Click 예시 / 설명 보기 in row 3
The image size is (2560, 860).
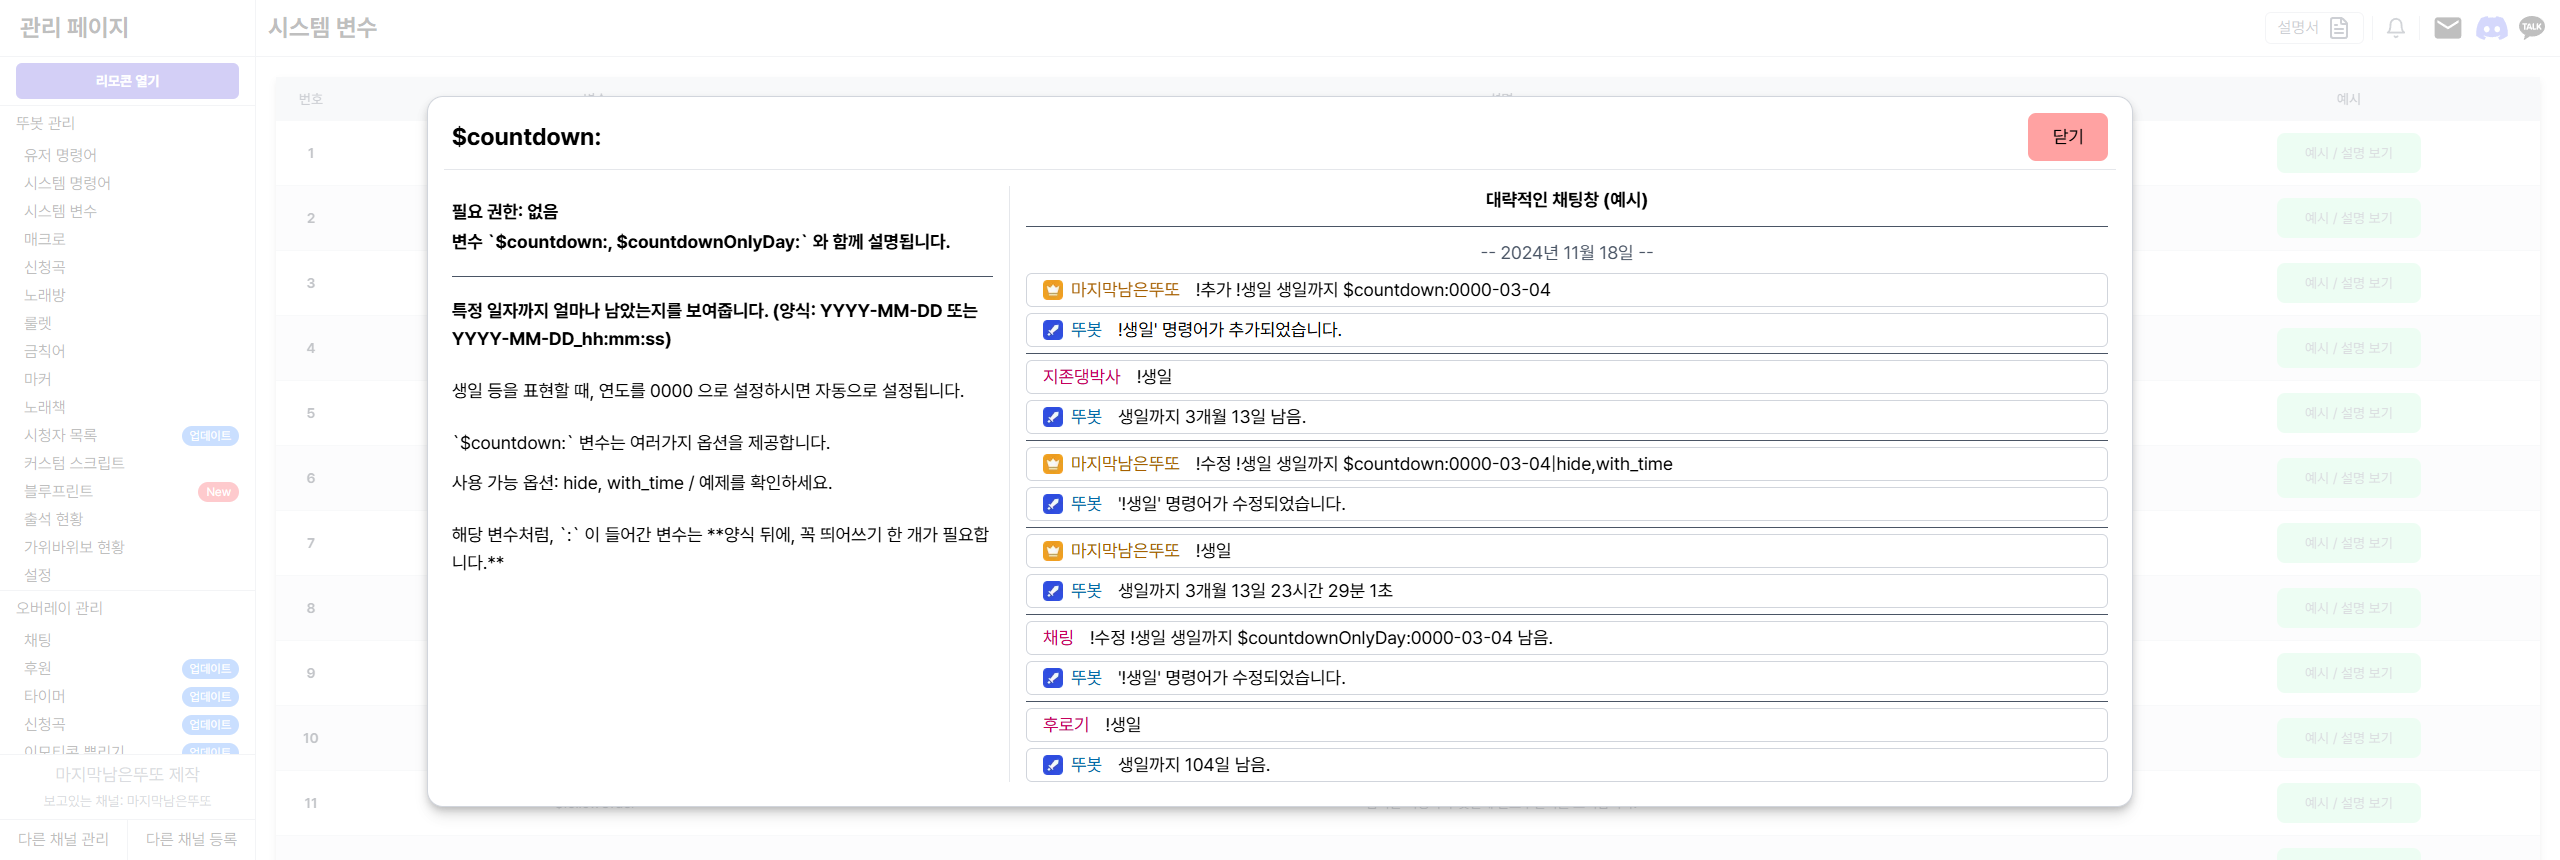click(x=2348, y=283)
